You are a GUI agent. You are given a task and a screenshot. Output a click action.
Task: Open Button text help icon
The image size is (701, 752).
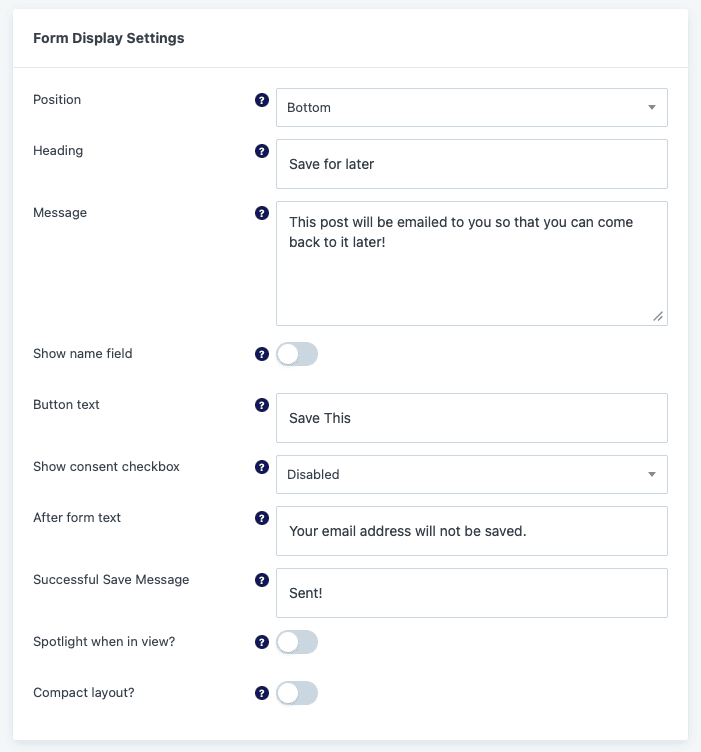tap(261, 405)
